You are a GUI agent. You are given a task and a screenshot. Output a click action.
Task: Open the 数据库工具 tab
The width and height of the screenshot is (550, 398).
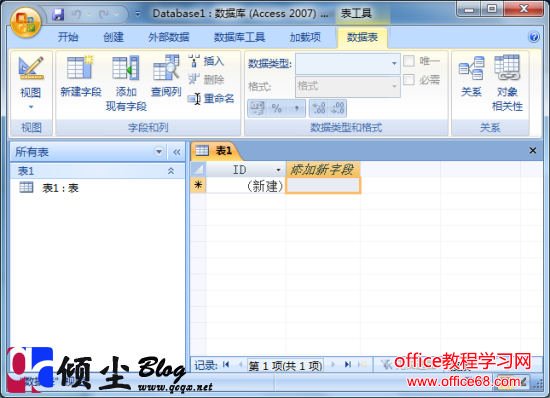240,37
